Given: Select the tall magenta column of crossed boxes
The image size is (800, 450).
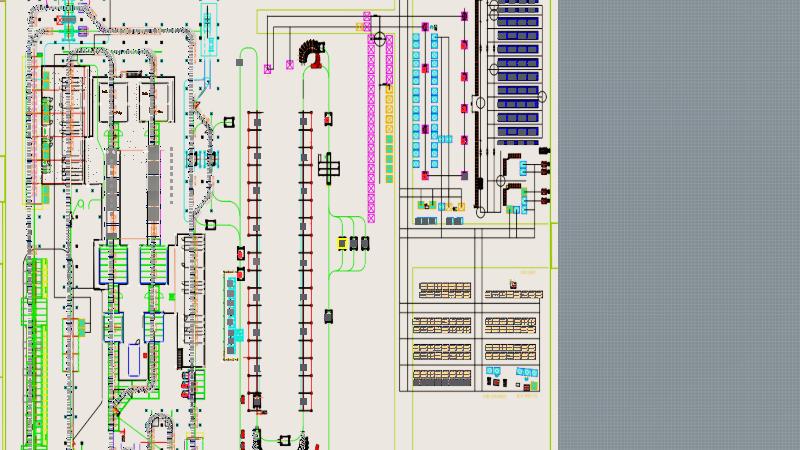Looking at the screenshot, I should point(370,120).
